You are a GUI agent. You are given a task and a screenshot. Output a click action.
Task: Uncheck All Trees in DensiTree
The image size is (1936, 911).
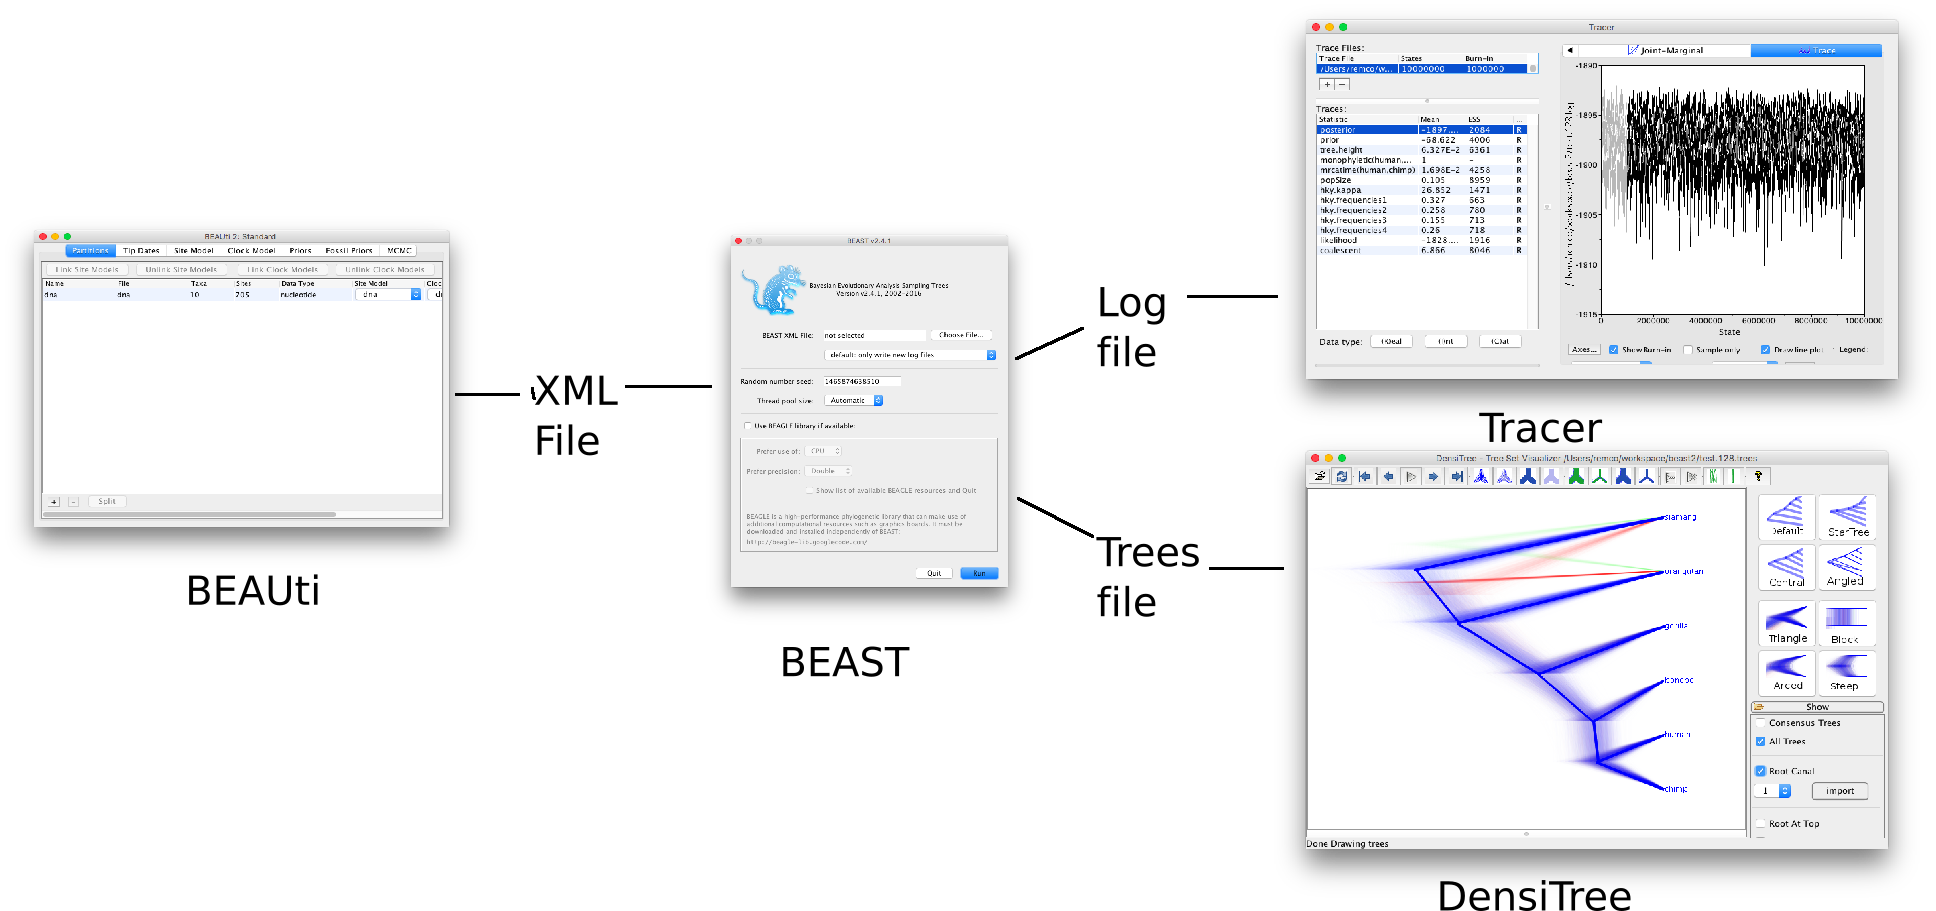[1761, 742]
